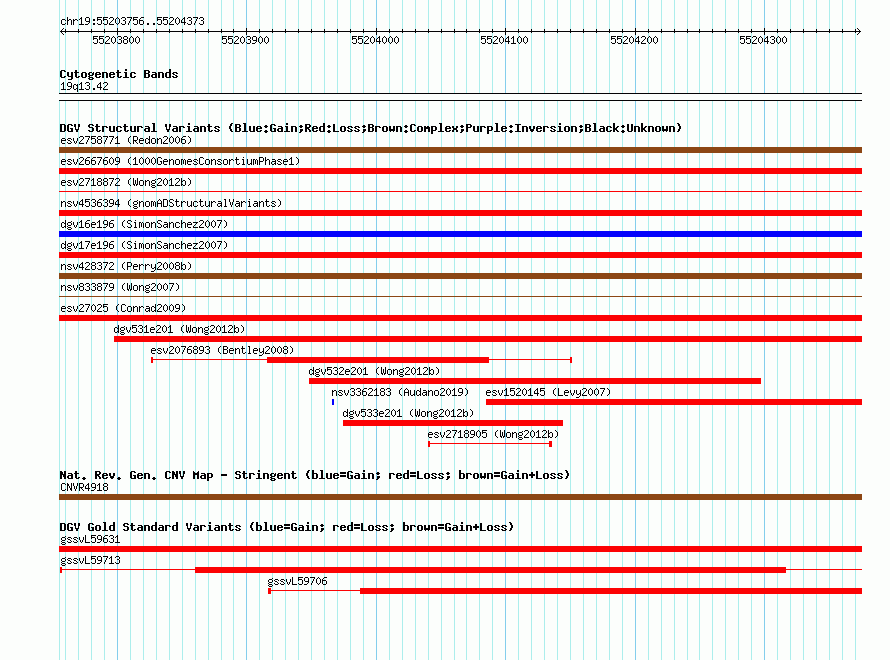The height and width of the screenshot is (660, 890).
Task: Select the red bar under dgv532e201
Action: [535, 381]
